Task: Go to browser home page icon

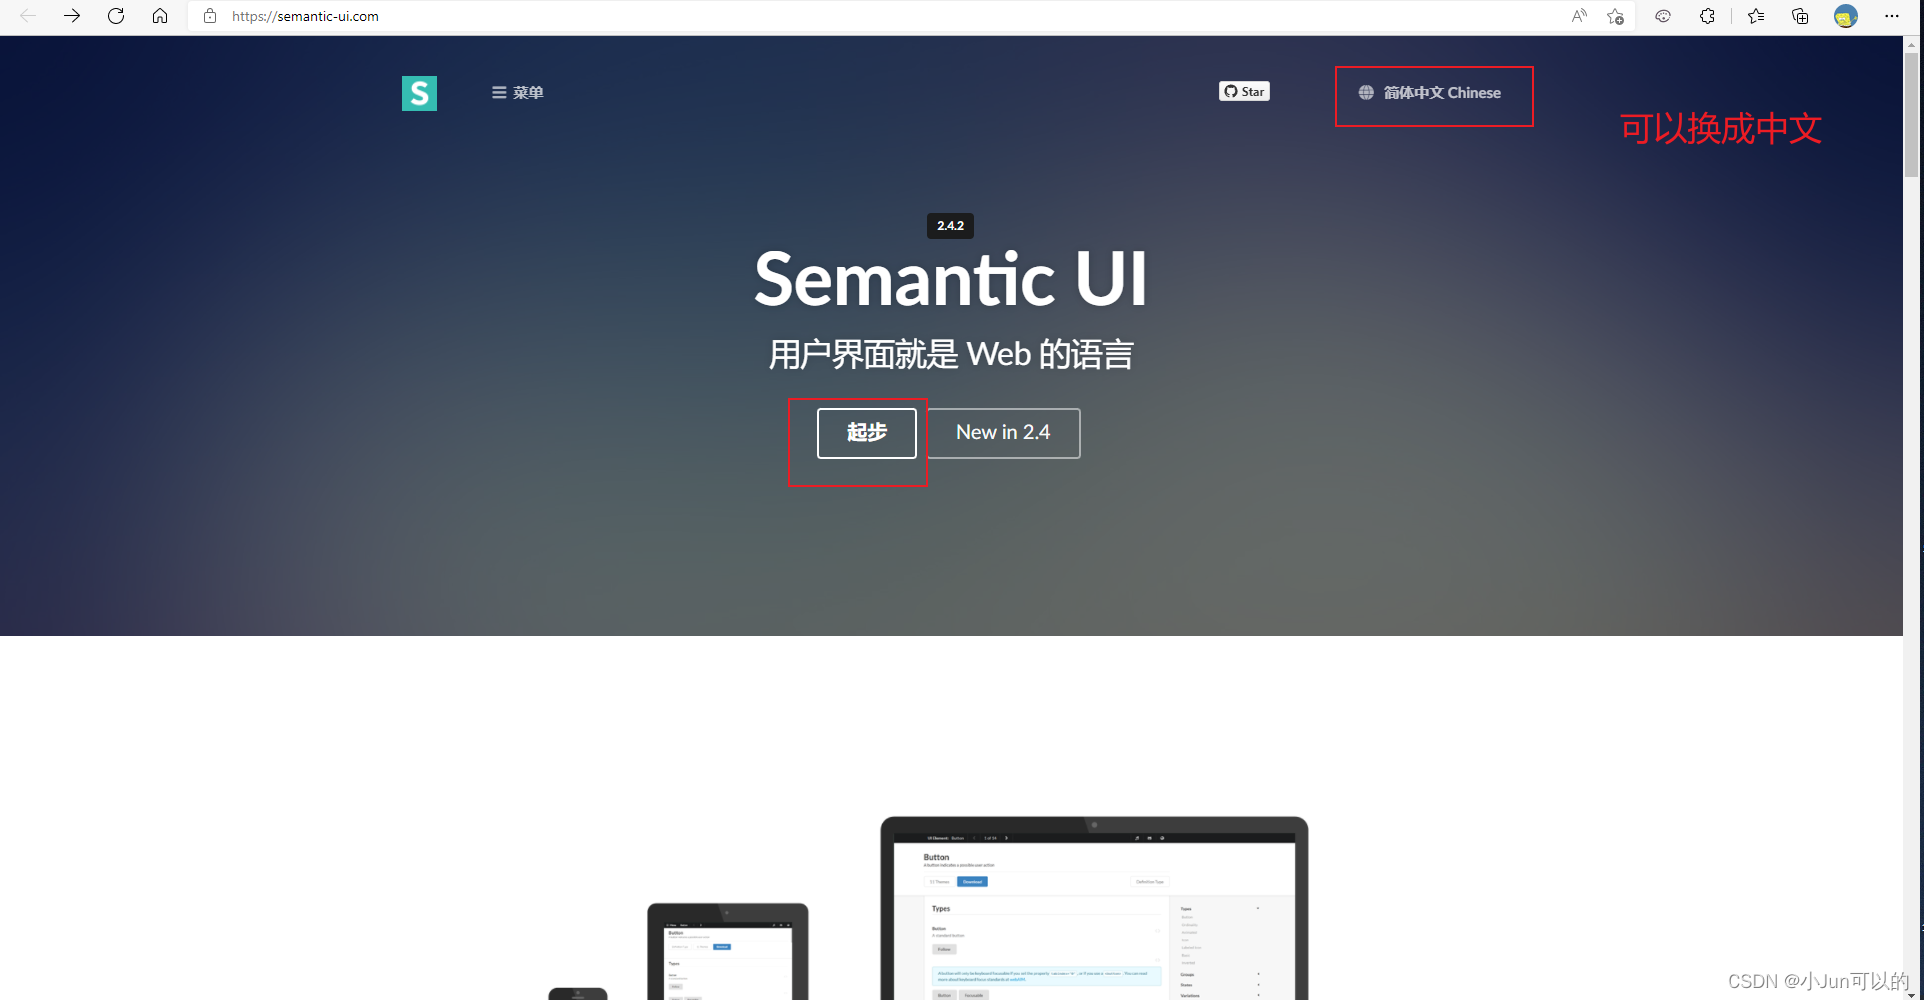Action: 160,16
